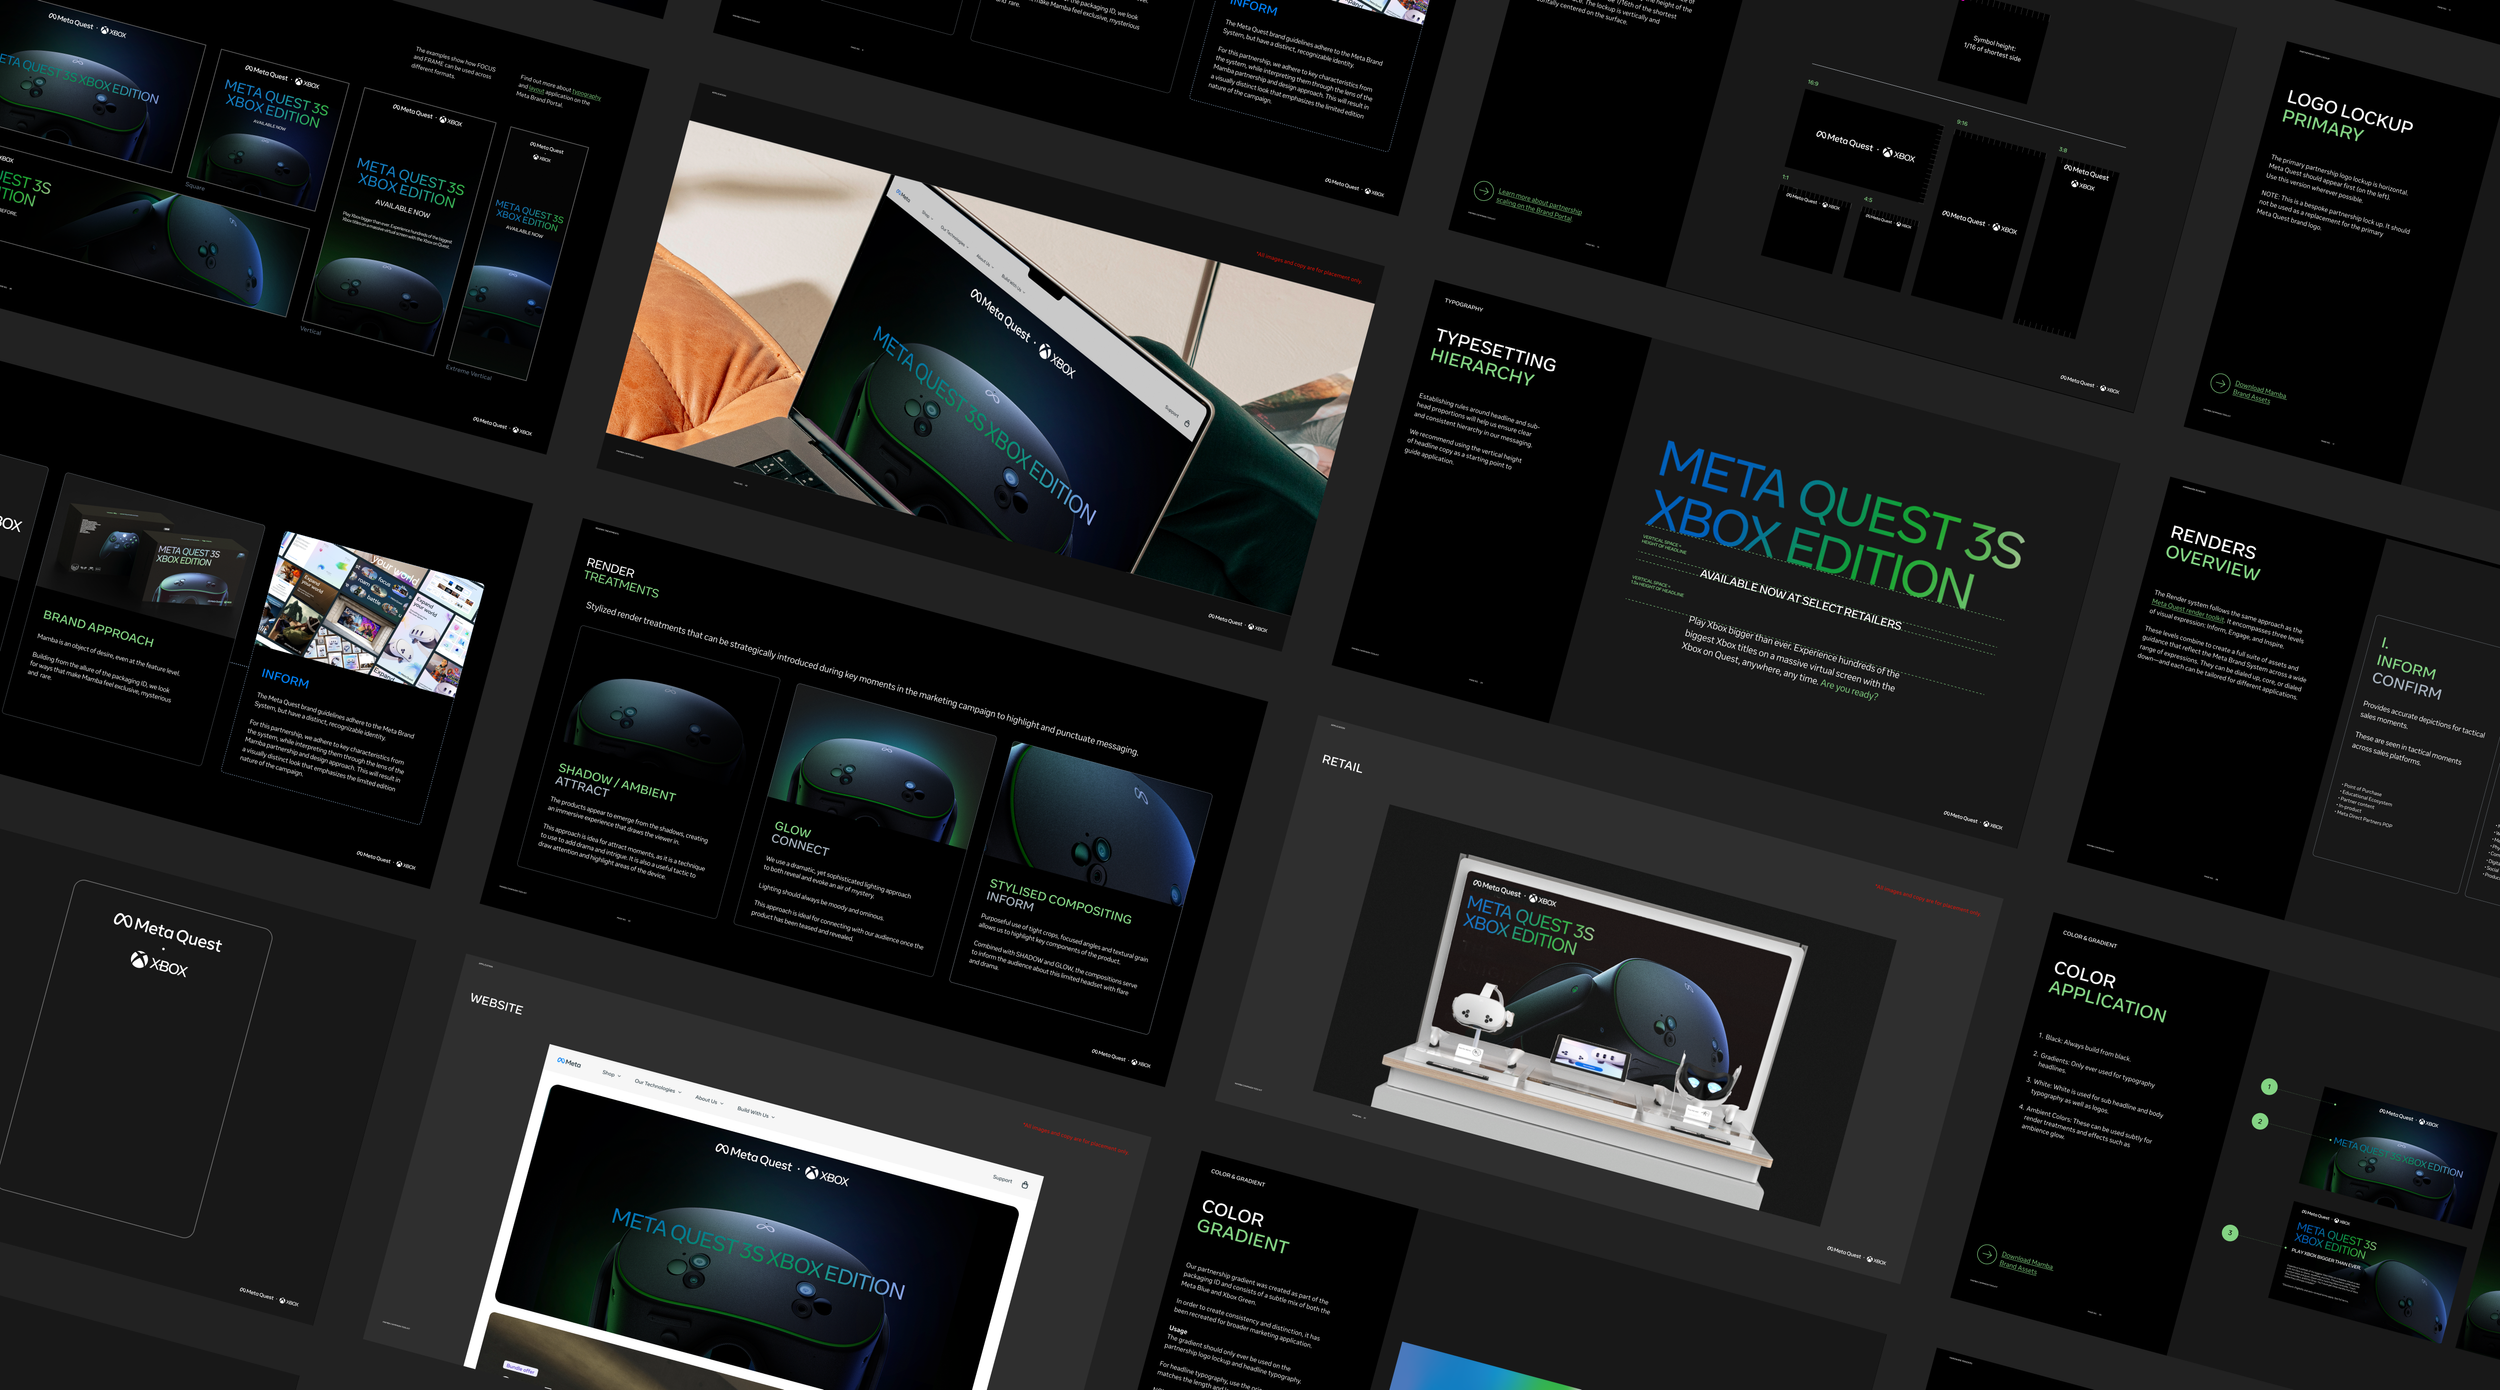Image resolution: width=2500 pixels, height=1390 pixels.
Task: Click the '4:5' aspect ratio label
Action: [1868, 199]
